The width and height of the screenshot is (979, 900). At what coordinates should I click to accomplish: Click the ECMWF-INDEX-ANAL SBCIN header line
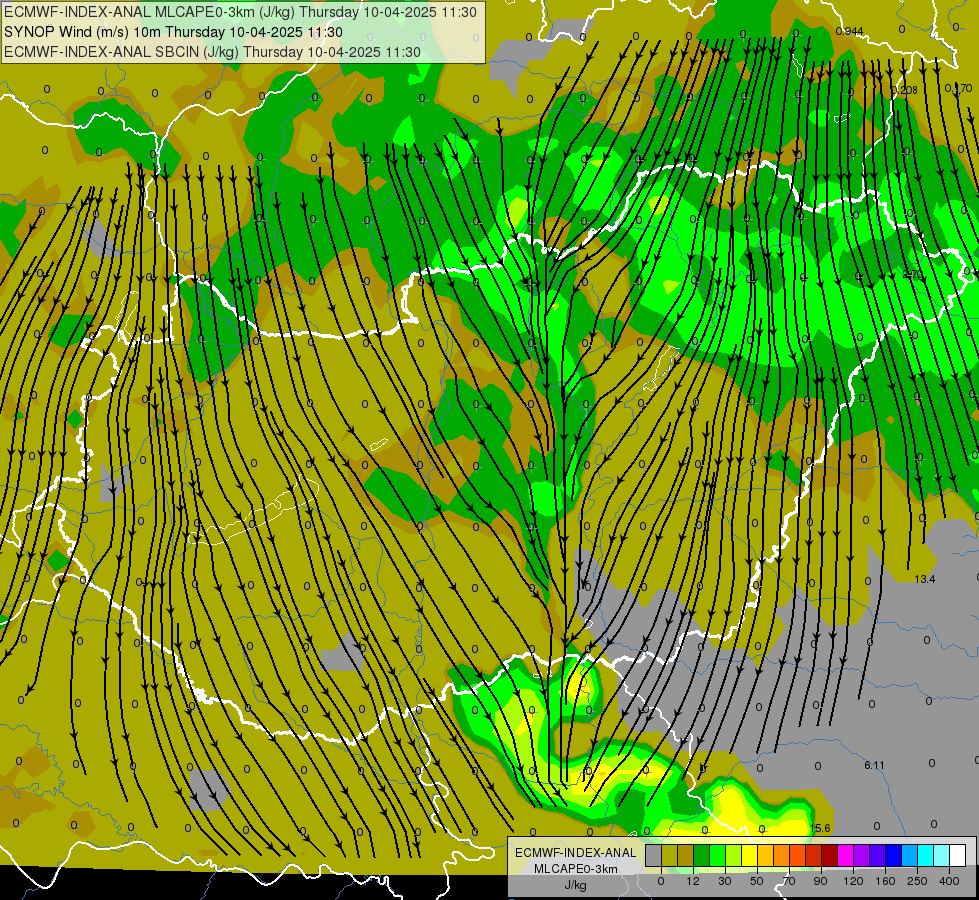212,52
